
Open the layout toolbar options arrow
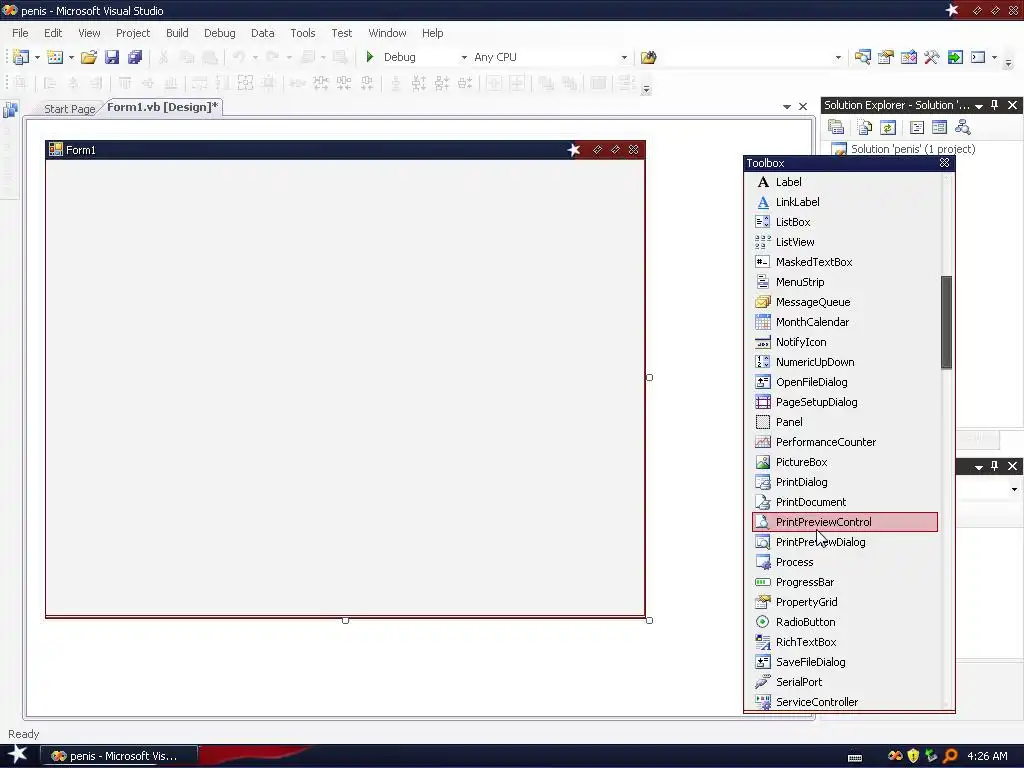[x=646, y=88]
